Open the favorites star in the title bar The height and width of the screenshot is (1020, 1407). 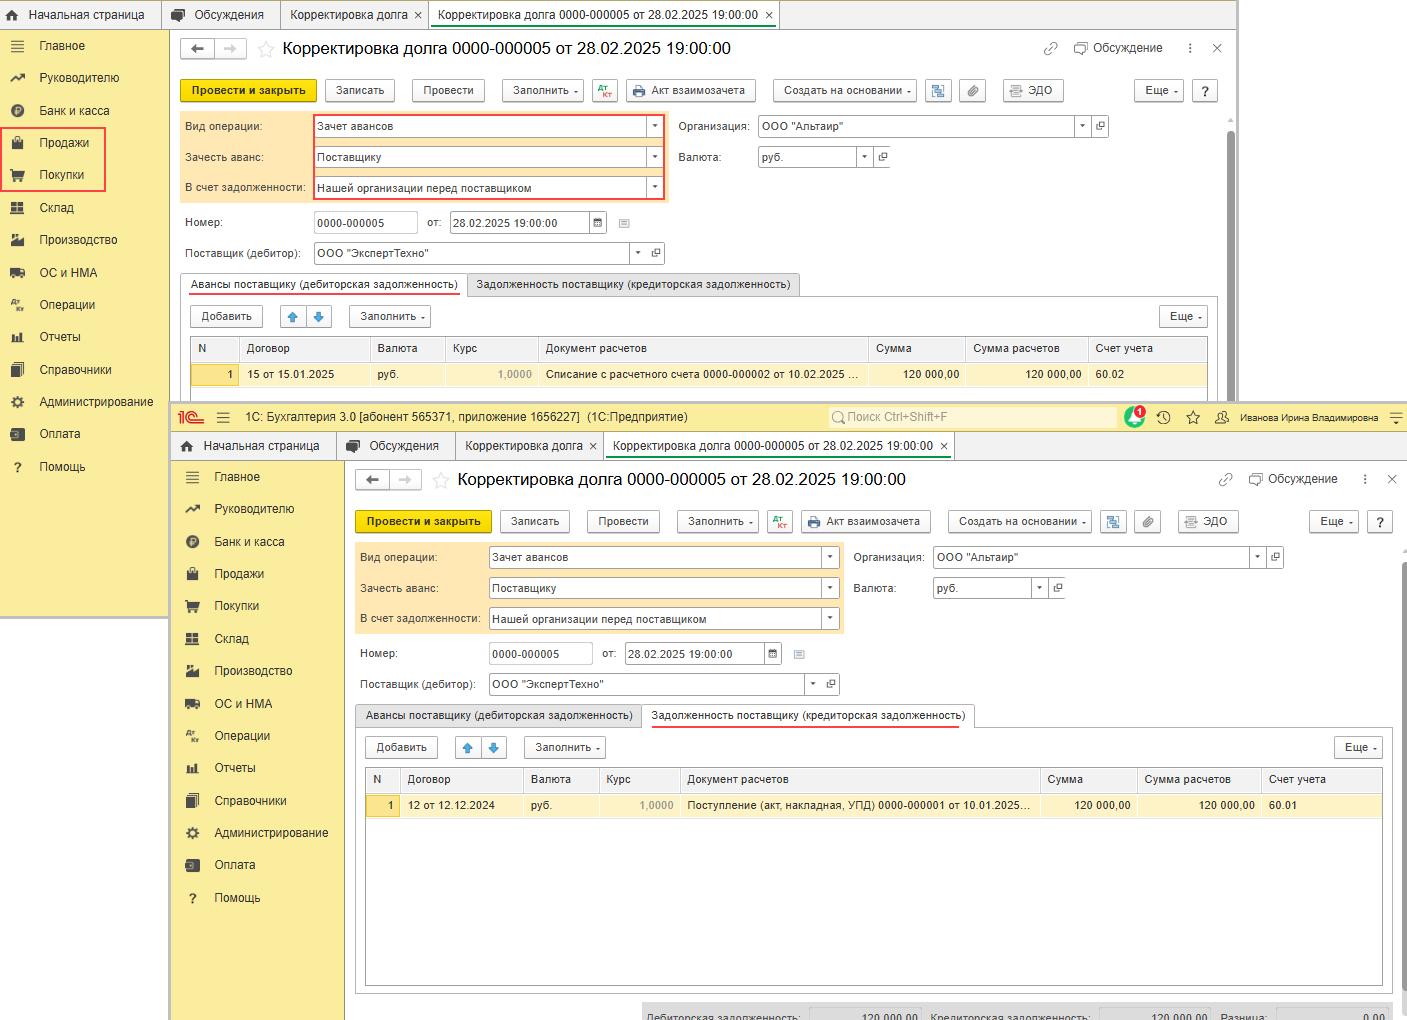pos(1192,418)
